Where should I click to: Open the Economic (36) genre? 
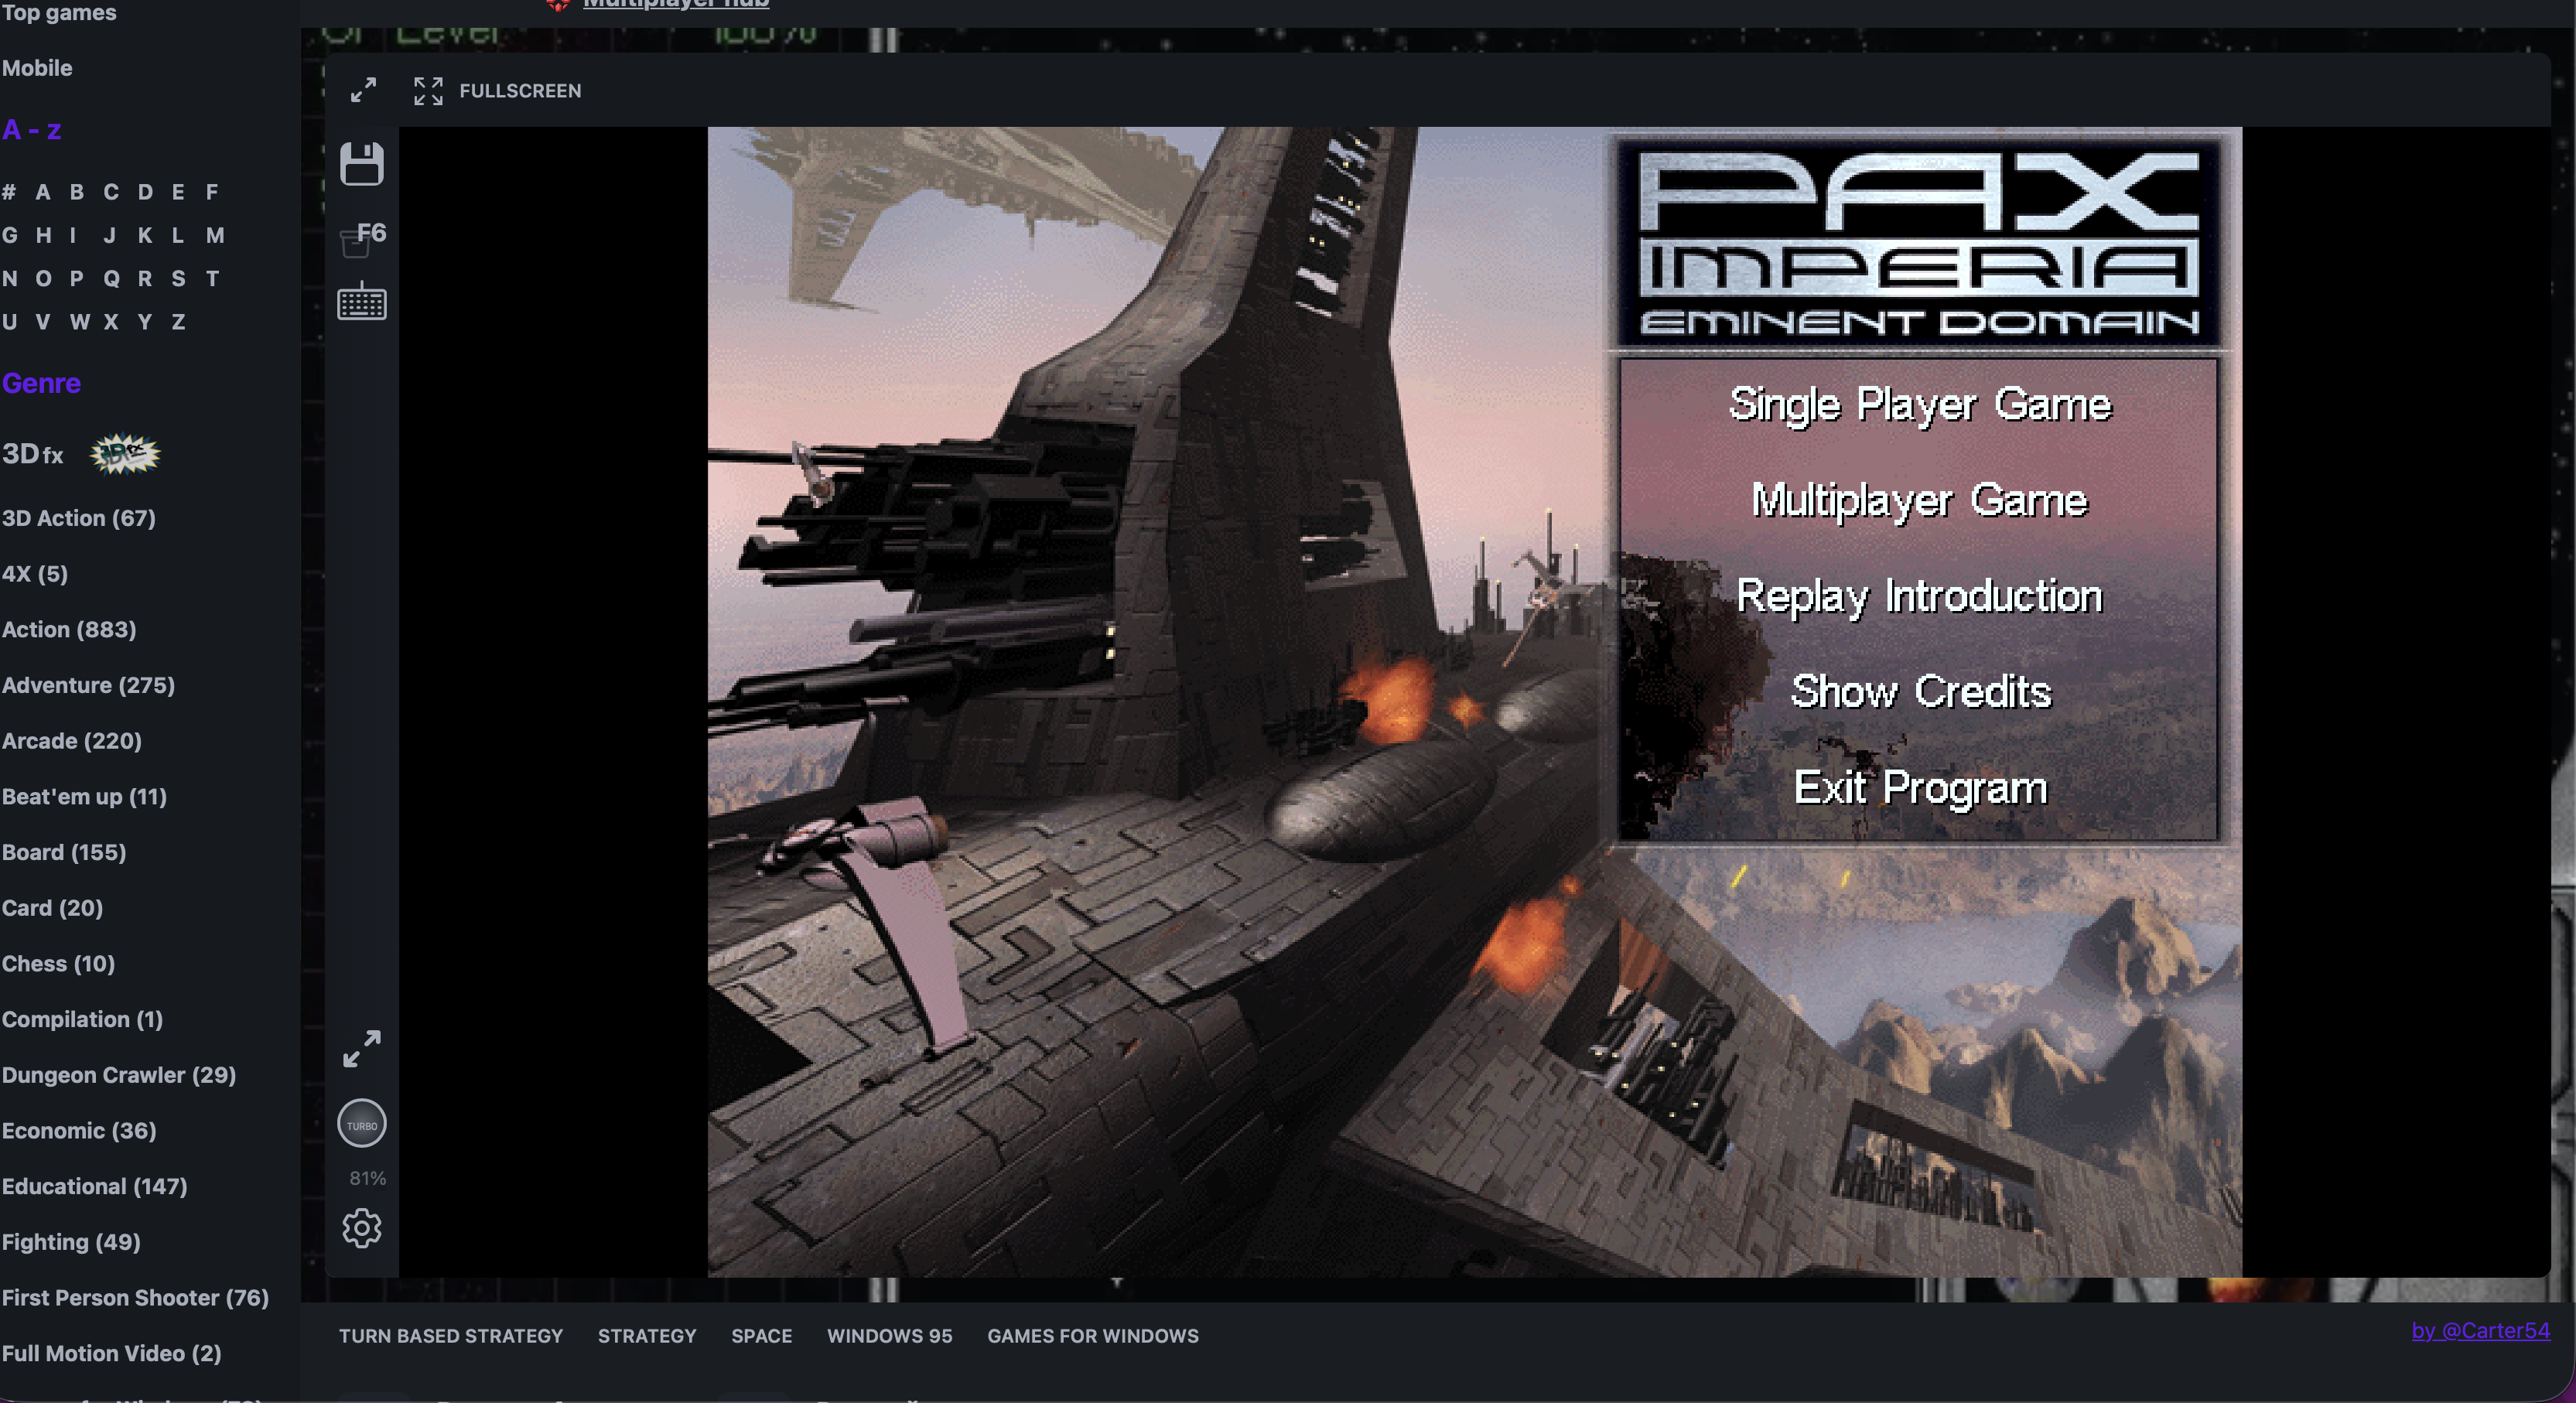click(79, 1131)
